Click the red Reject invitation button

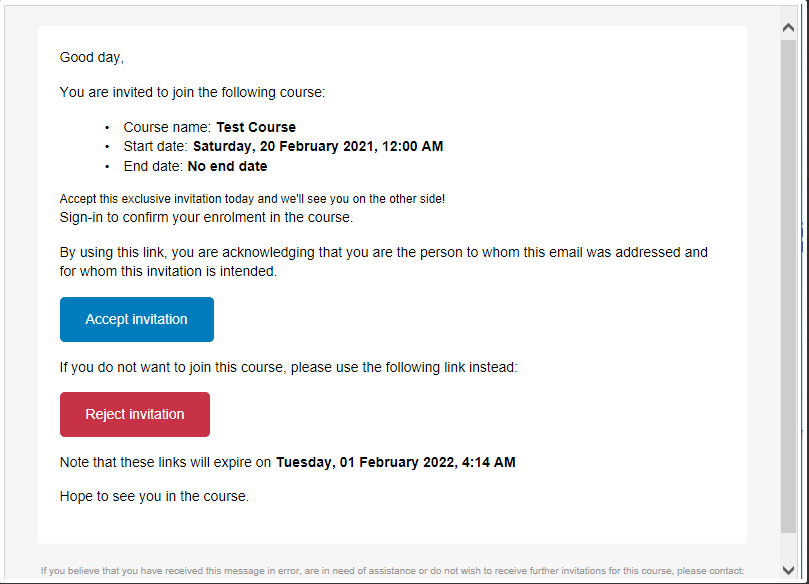pos(135,414)
